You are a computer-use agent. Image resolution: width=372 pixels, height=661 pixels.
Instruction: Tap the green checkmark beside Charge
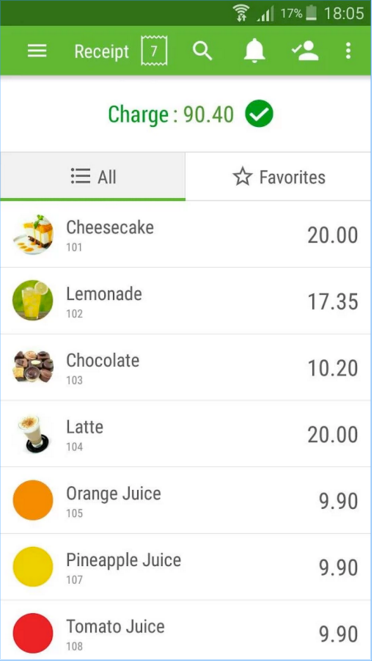coord(259,114)
